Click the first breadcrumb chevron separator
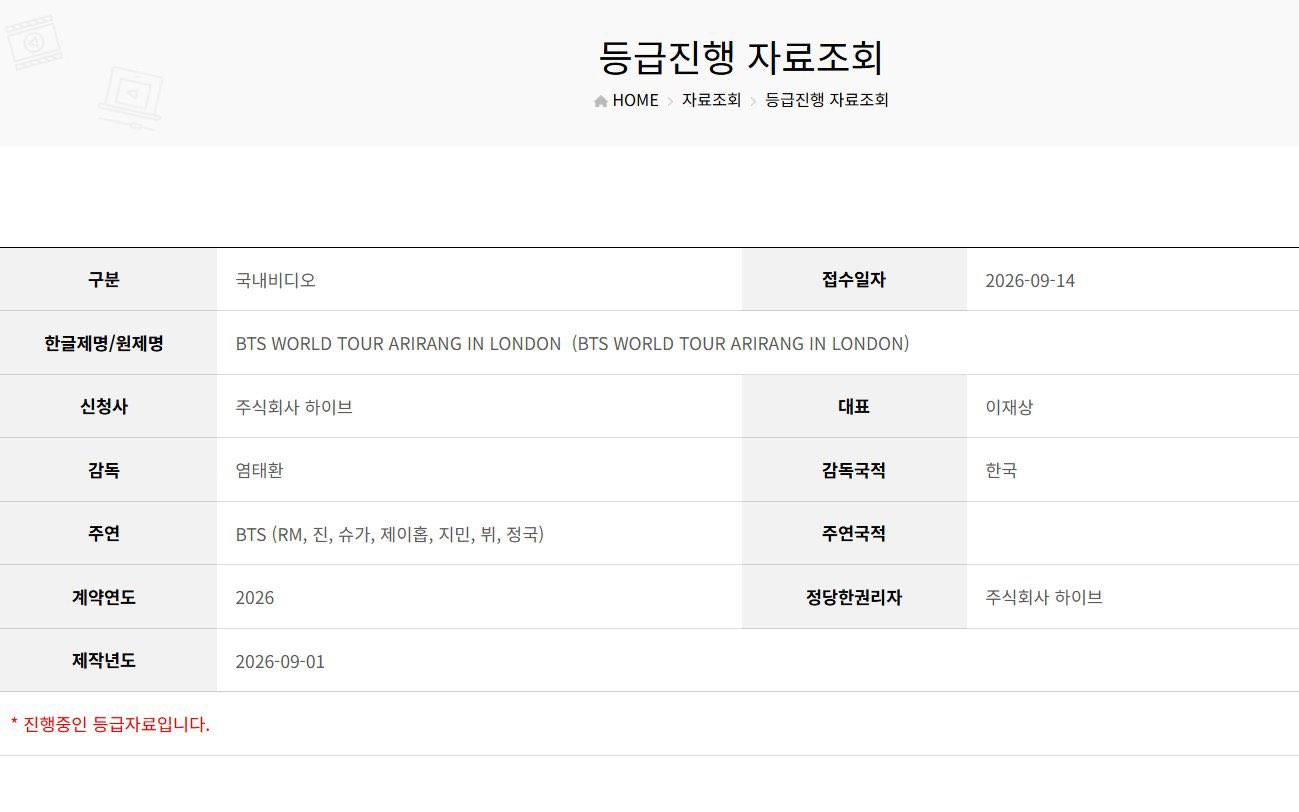This screenshot has height=812, width=1299. coord(670,101)
